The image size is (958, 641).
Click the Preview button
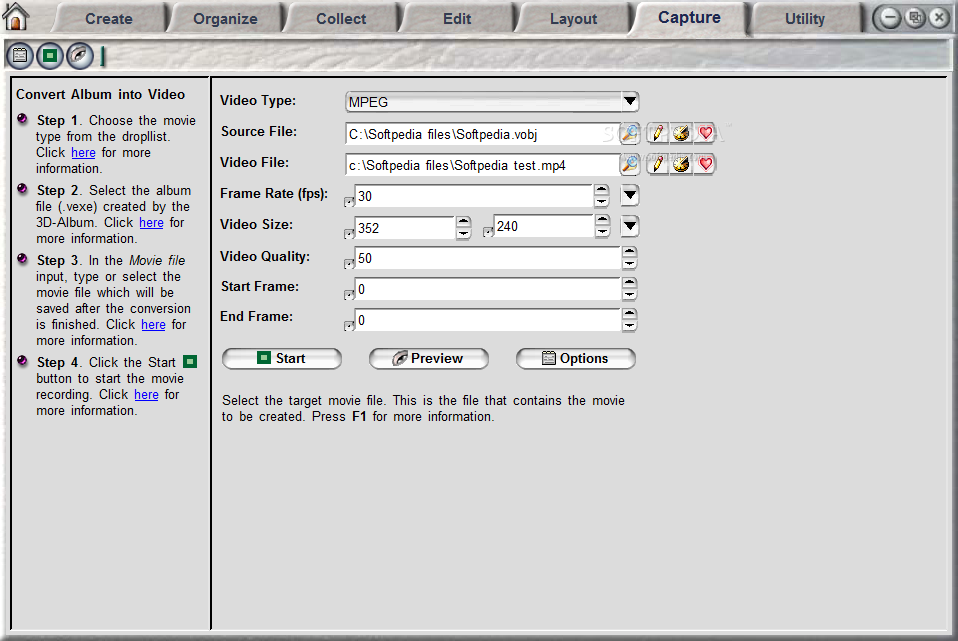[428, 359]
